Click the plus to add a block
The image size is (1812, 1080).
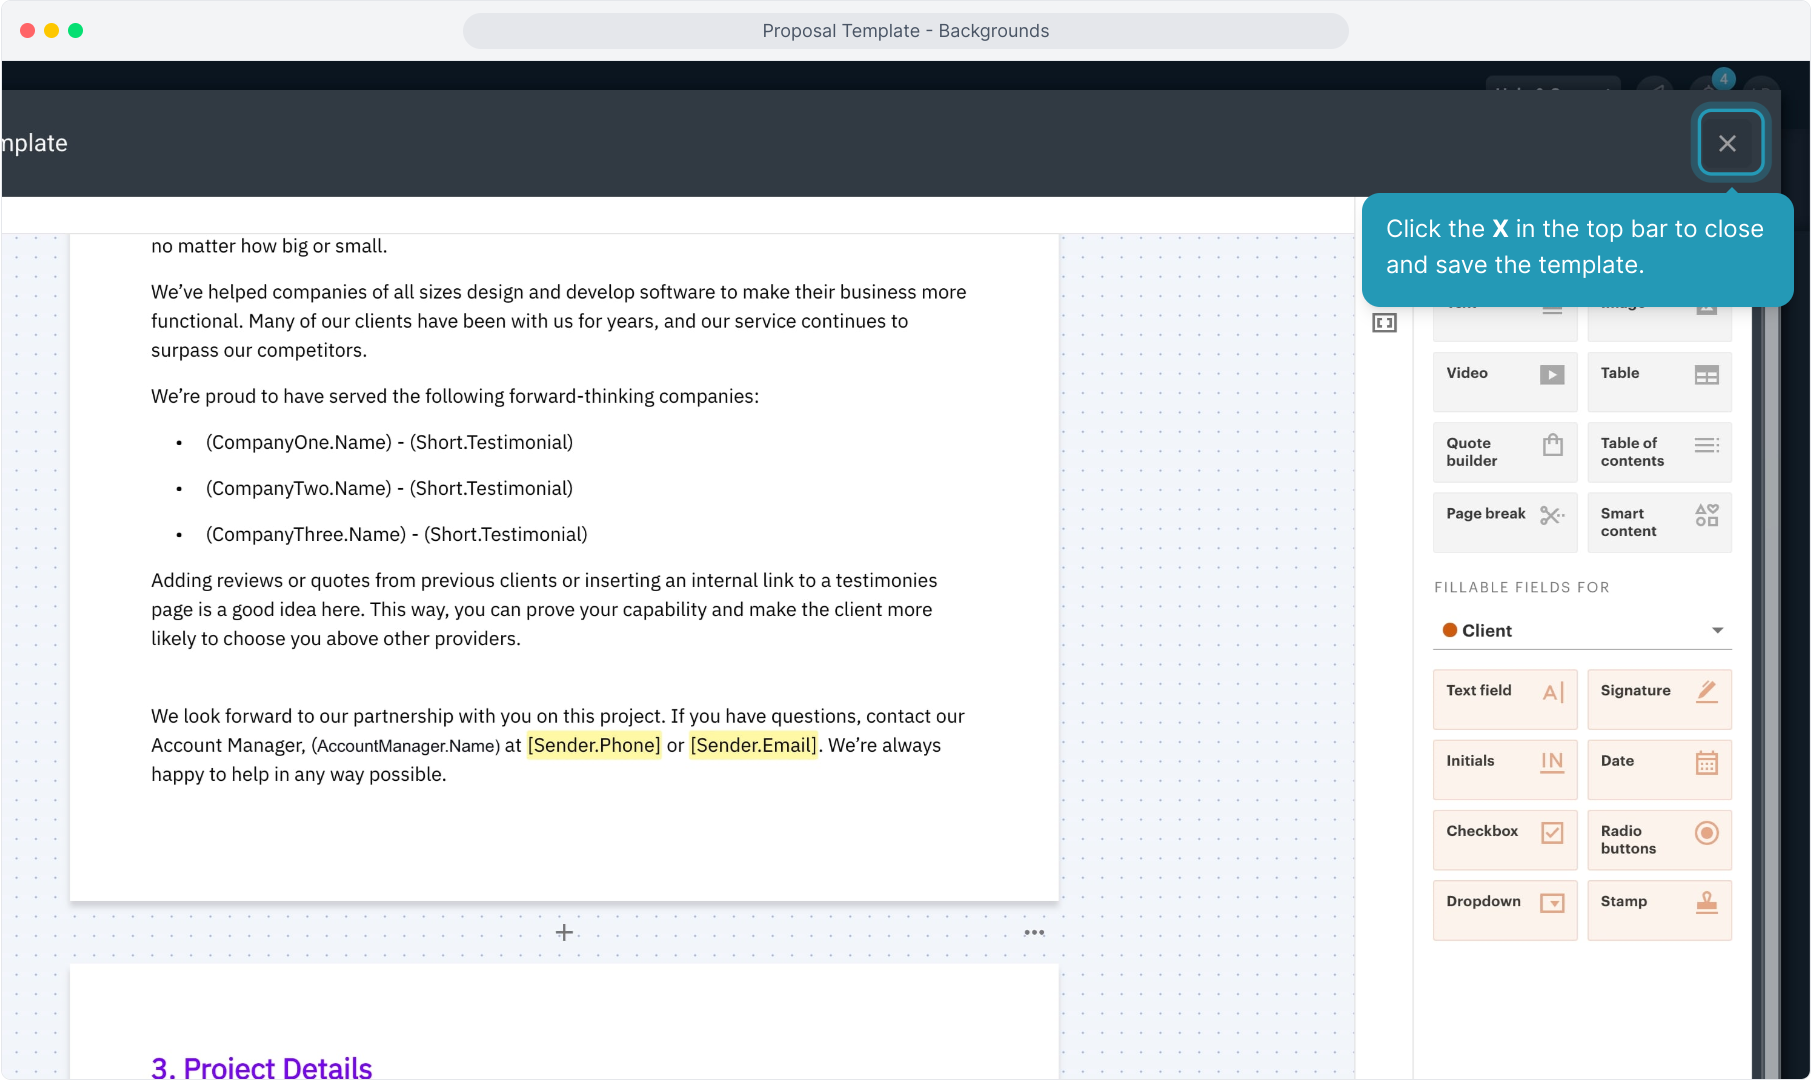[564, 932]
